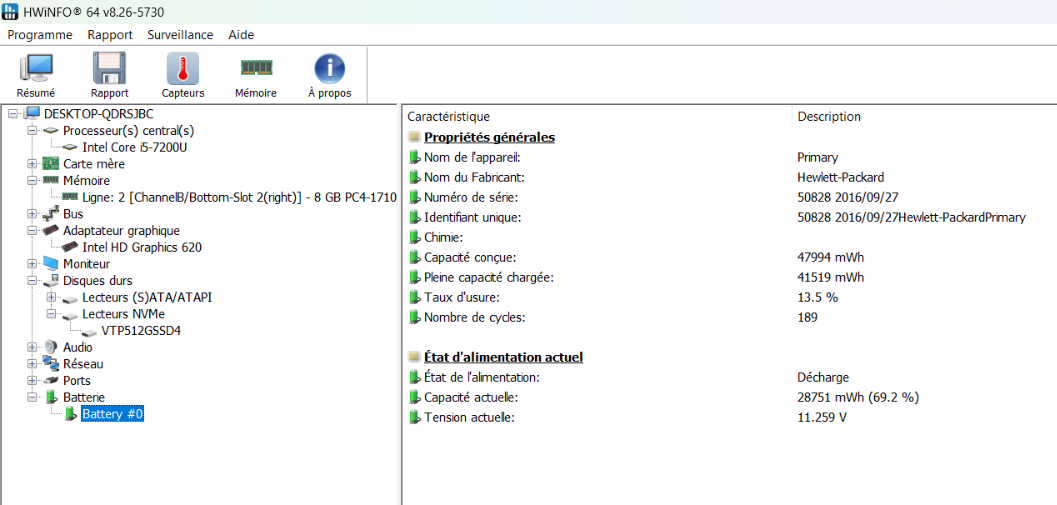Screen dimensions: 1057x505
Task: Expand the Carte mère node
Action: pyautogui.click(x=32, y=164)
